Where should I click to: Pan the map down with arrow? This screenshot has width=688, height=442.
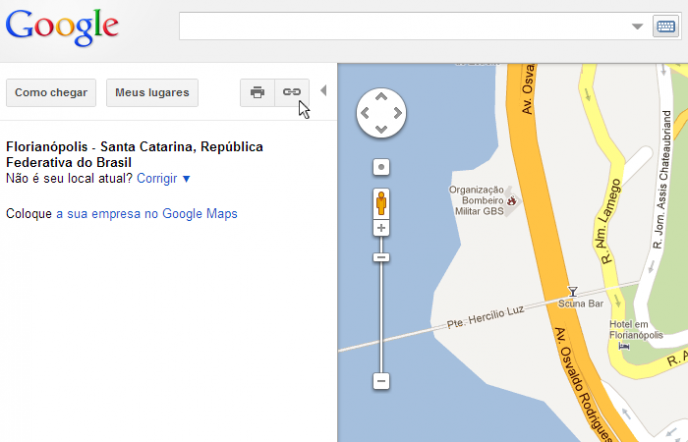[x=381, y=129]
